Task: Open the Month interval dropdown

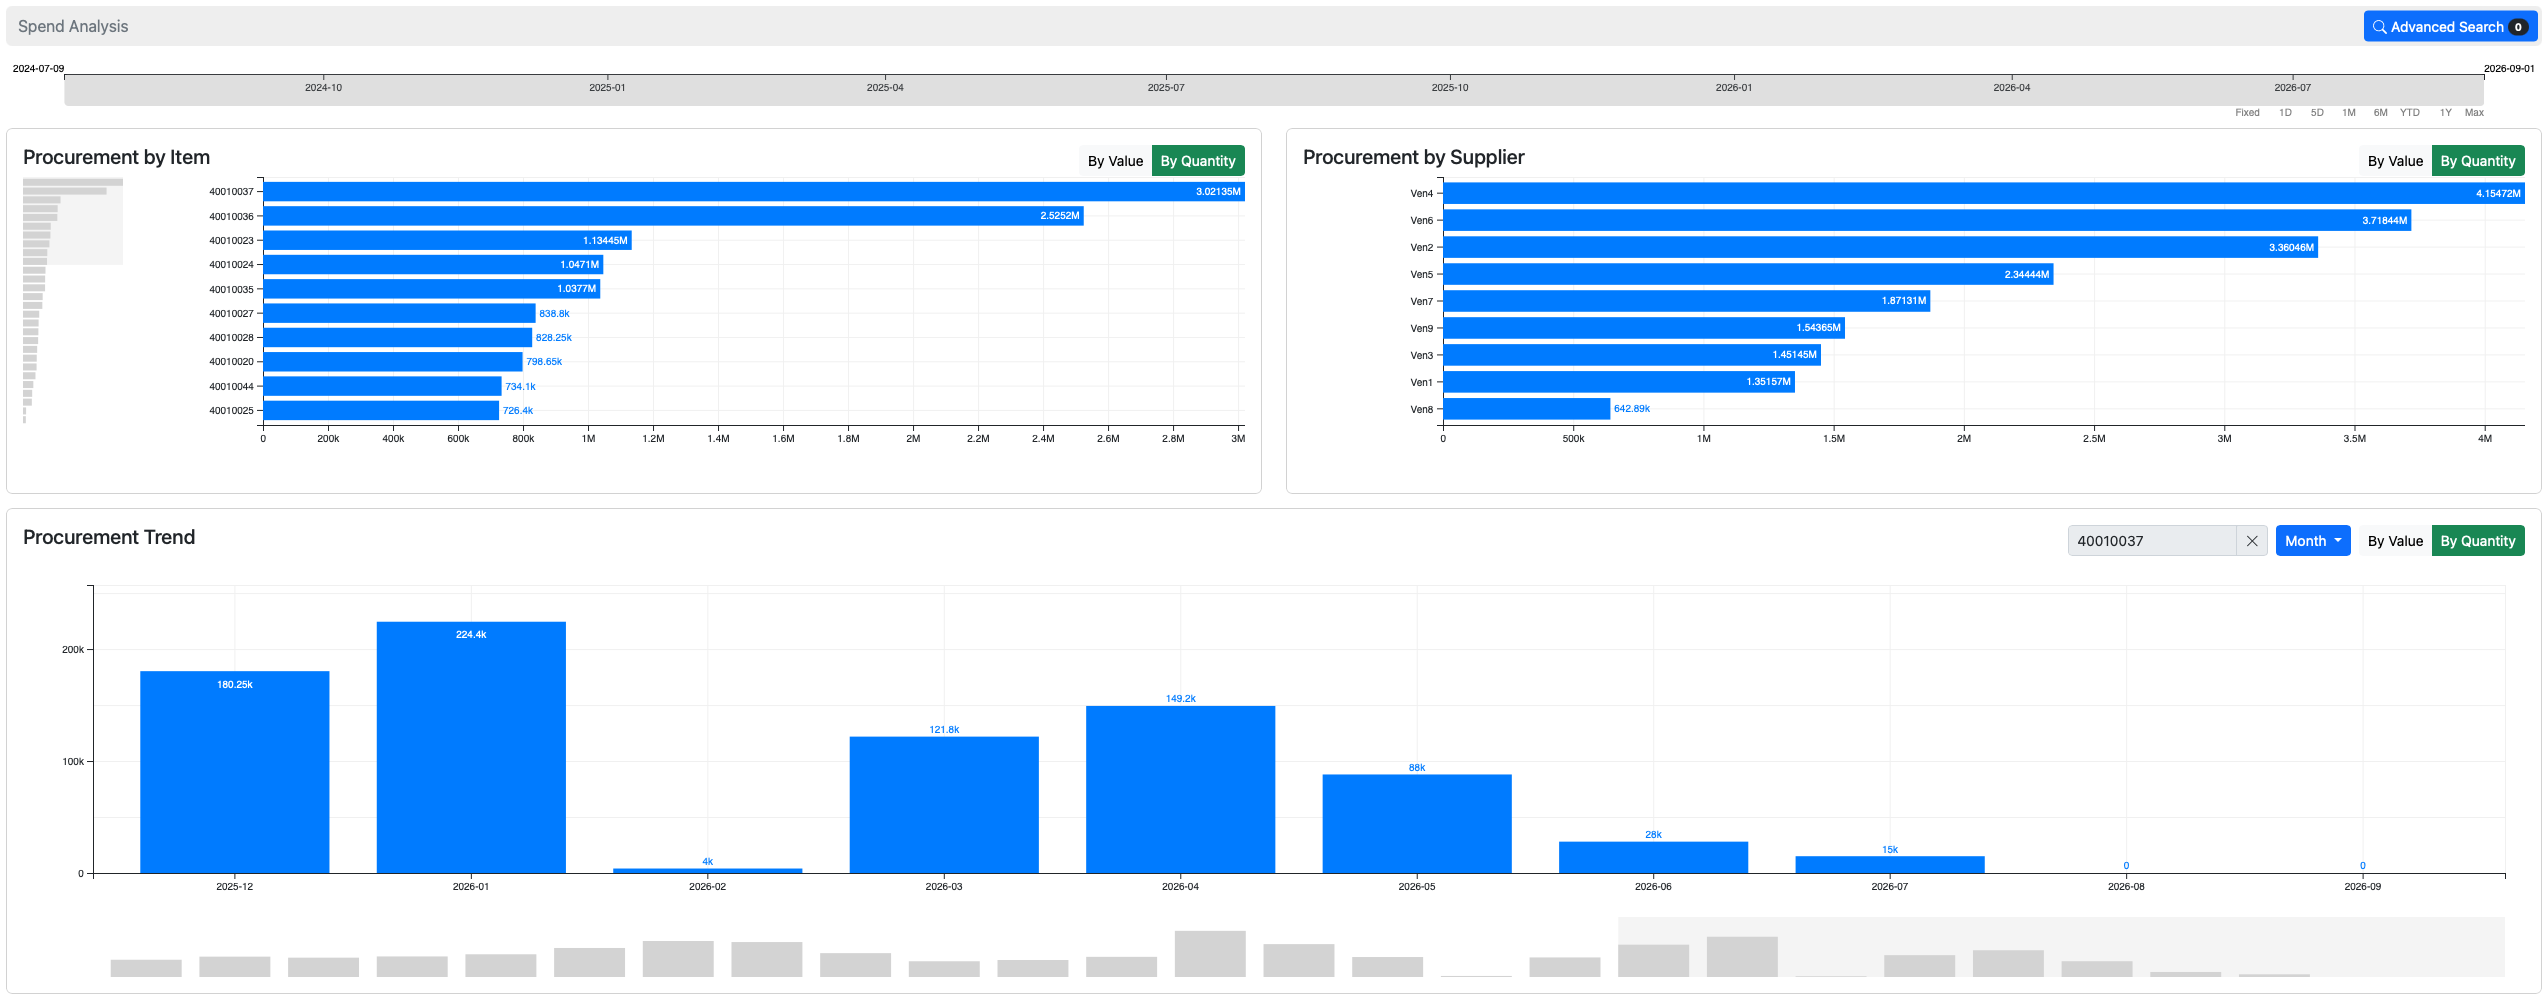Action: coord(2313,541)
